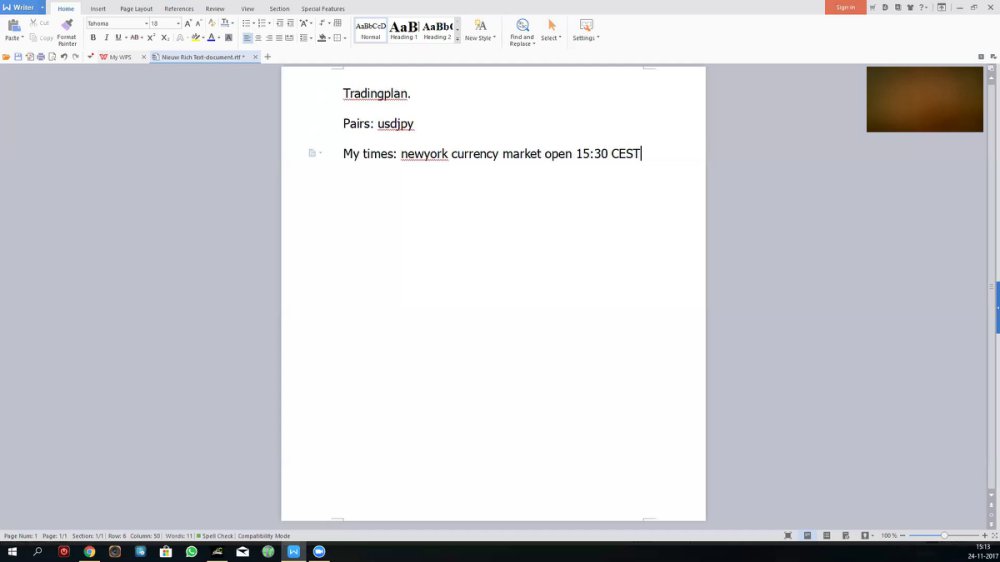Open the New Style menu
Viewport: 1000px width, 562px height.
[480, 31]
